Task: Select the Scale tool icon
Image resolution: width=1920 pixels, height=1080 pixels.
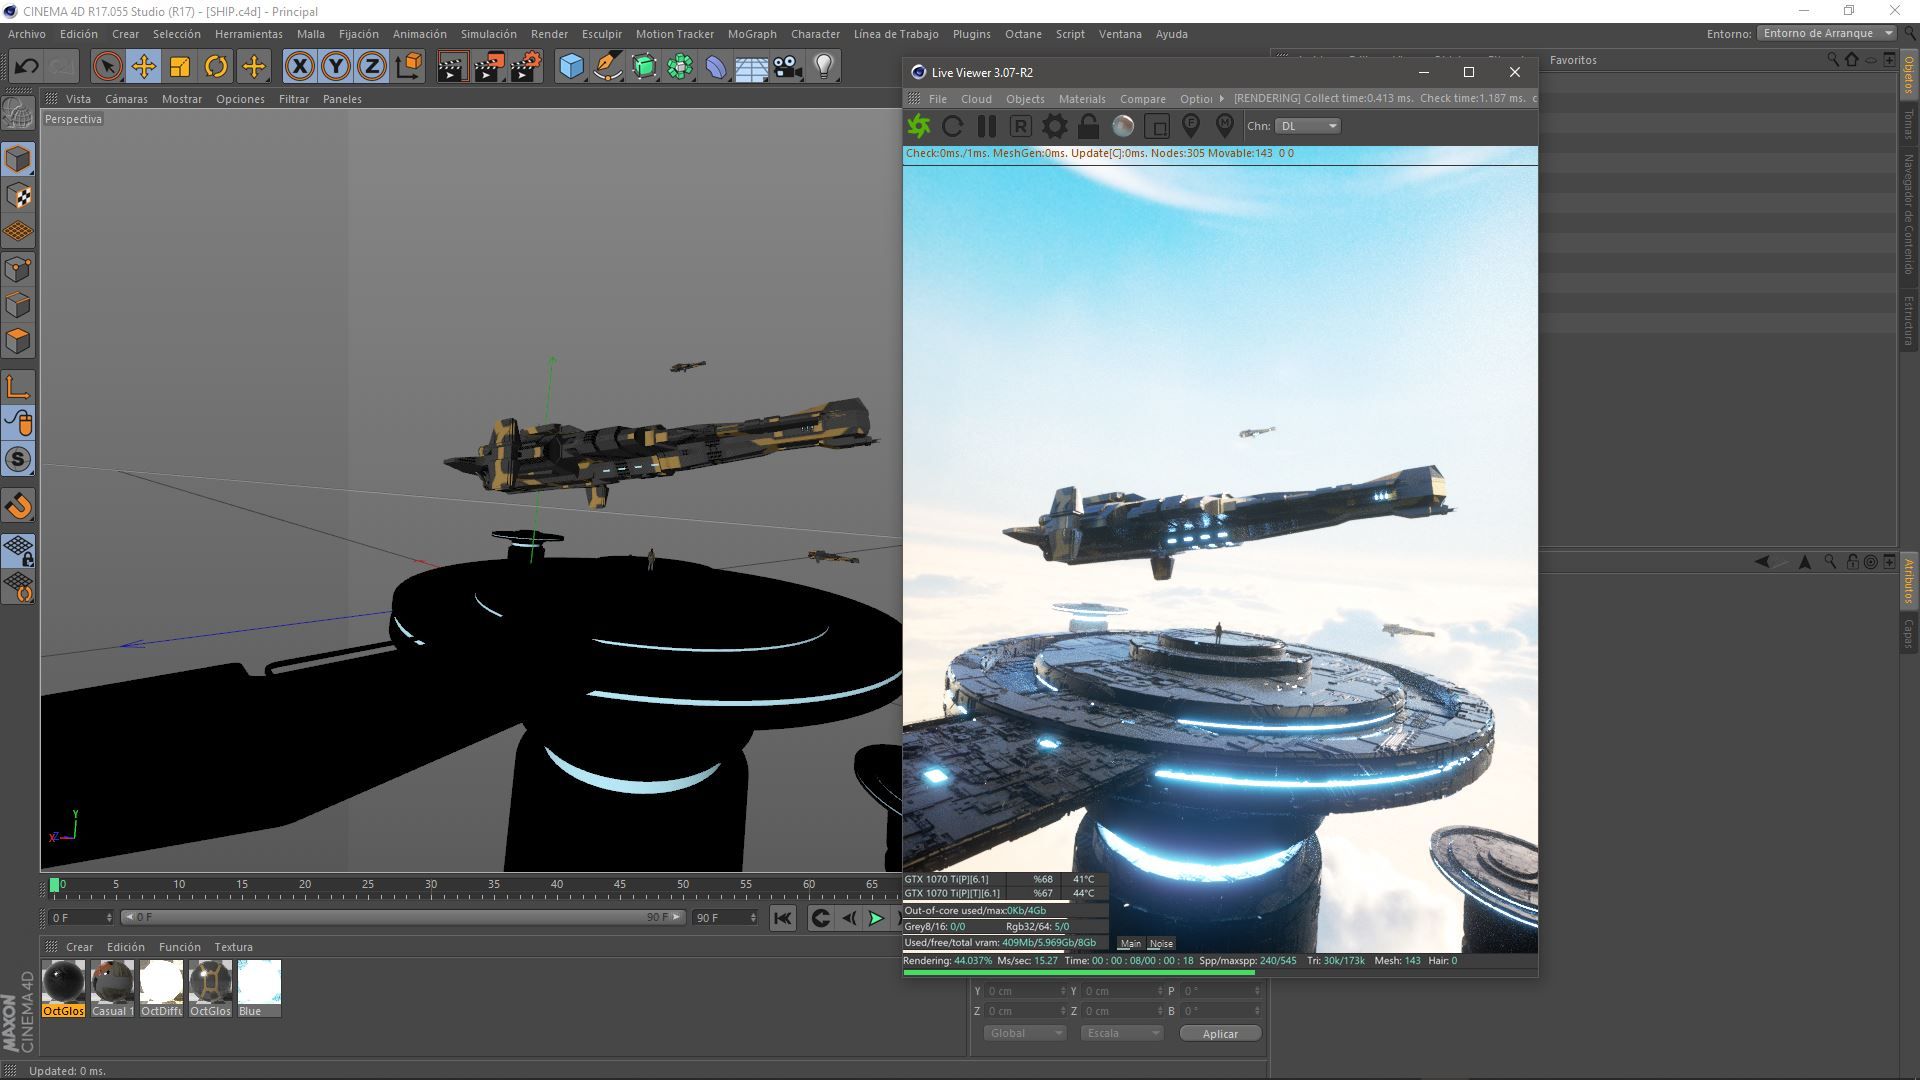Action: [x=180, y=67]
